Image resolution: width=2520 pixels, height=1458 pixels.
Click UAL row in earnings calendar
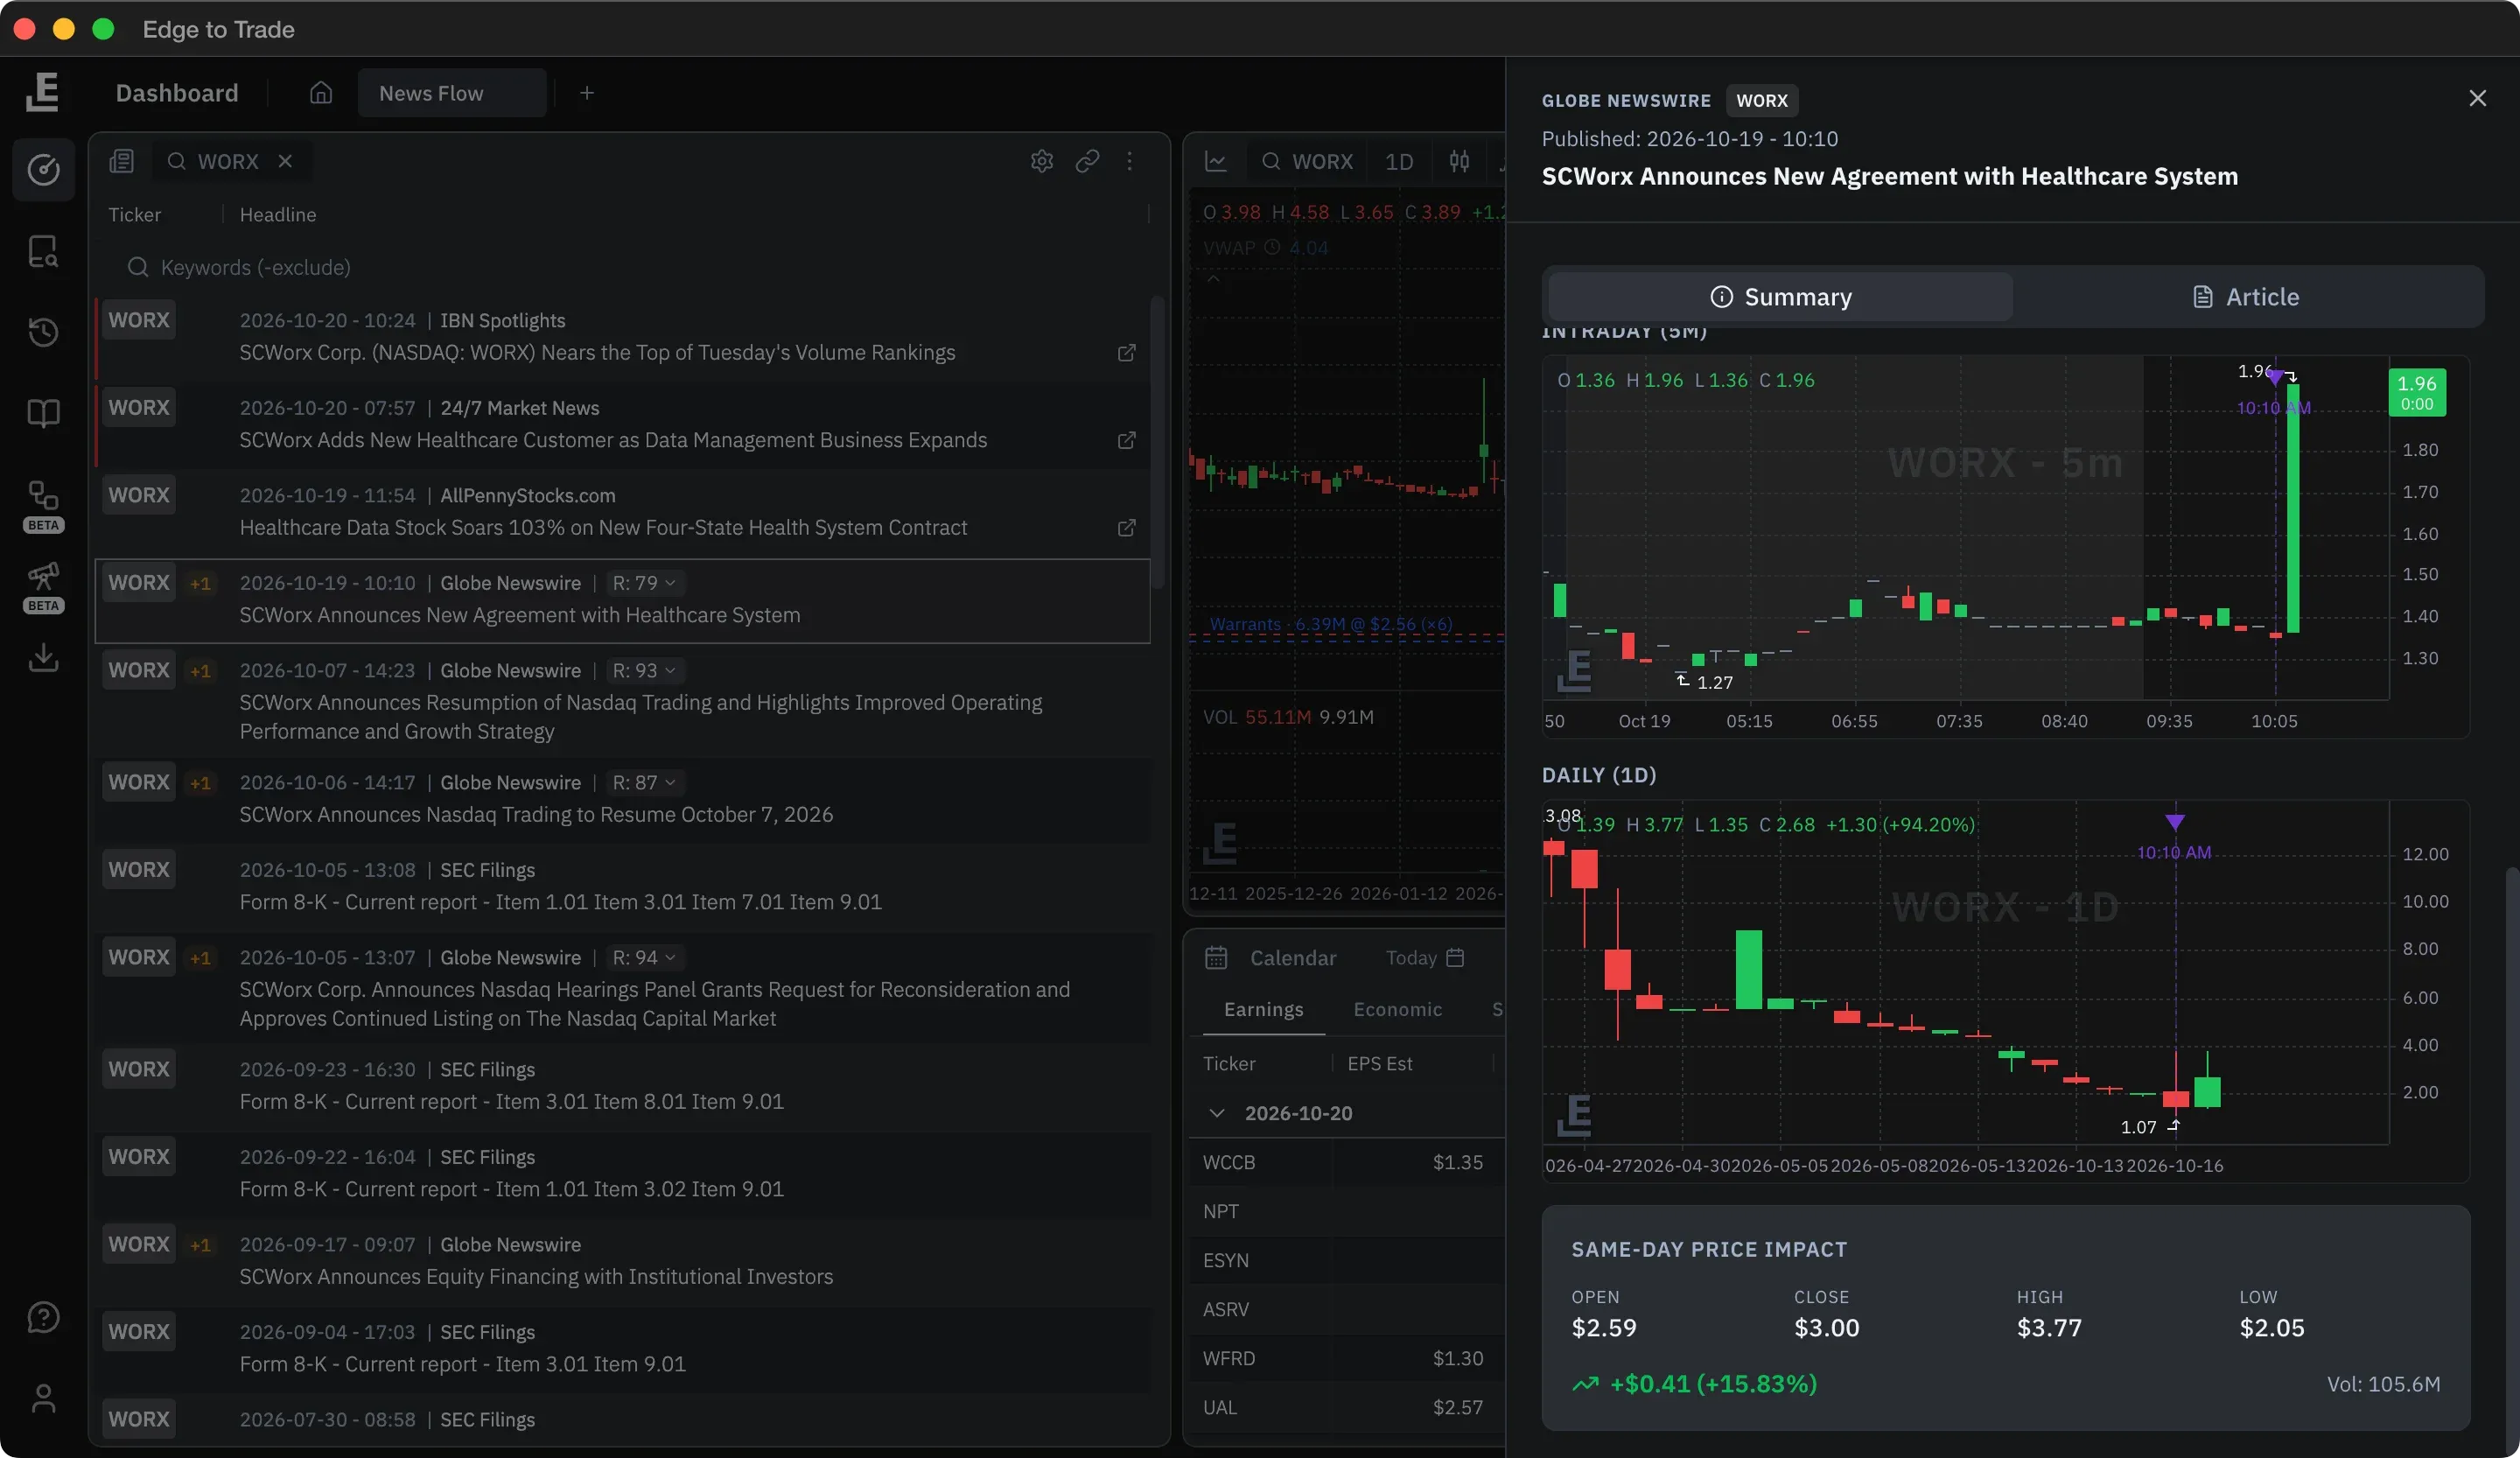[1346, 1408]
